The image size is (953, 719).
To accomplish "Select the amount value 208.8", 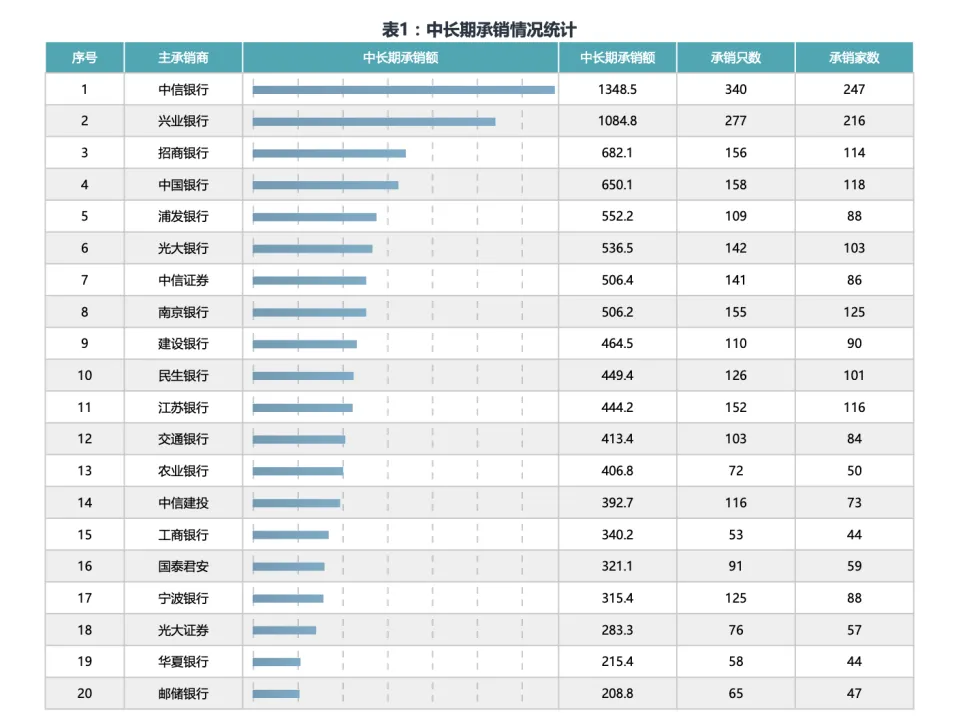I will (617, 693).
